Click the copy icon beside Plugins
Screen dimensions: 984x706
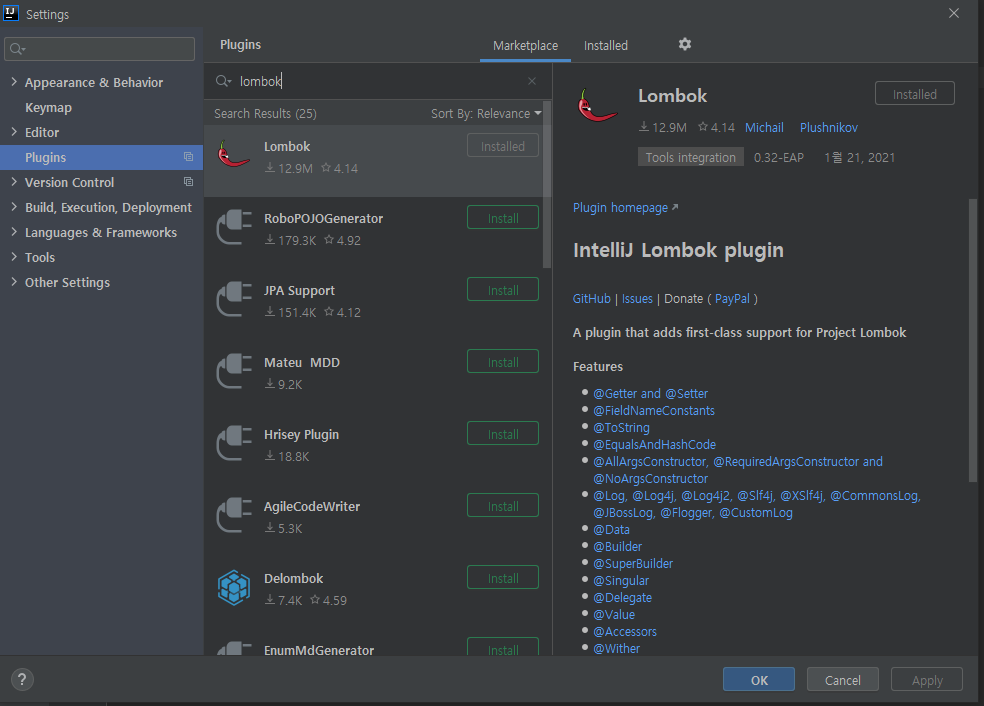click(x=188, y=157)
